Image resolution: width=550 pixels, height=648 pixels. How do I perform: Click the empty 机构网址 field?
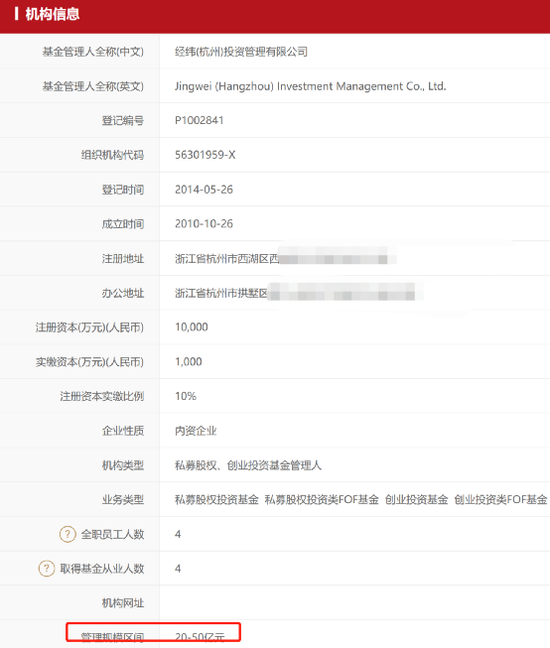point(355,603)
